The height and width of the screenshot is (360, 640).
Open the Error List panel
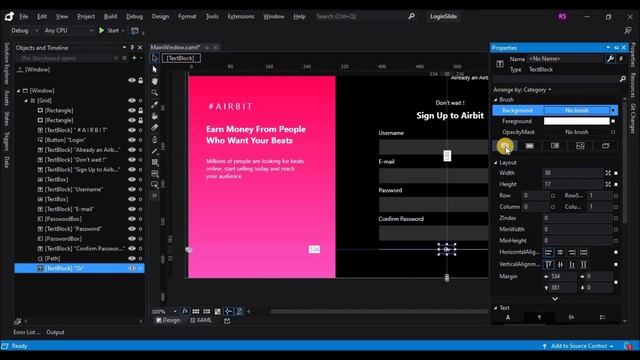tap(27, 332)
